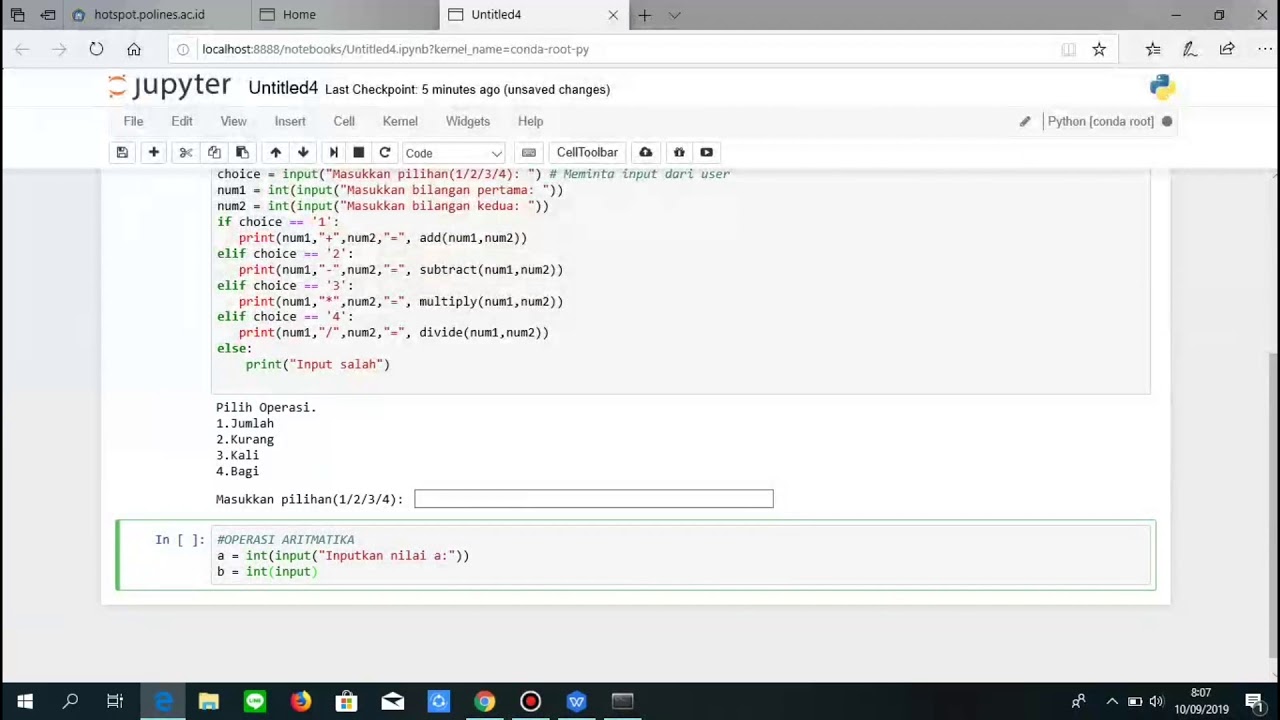
Task: Click the video play icon in the toolbar
Action: coord(707,153)
